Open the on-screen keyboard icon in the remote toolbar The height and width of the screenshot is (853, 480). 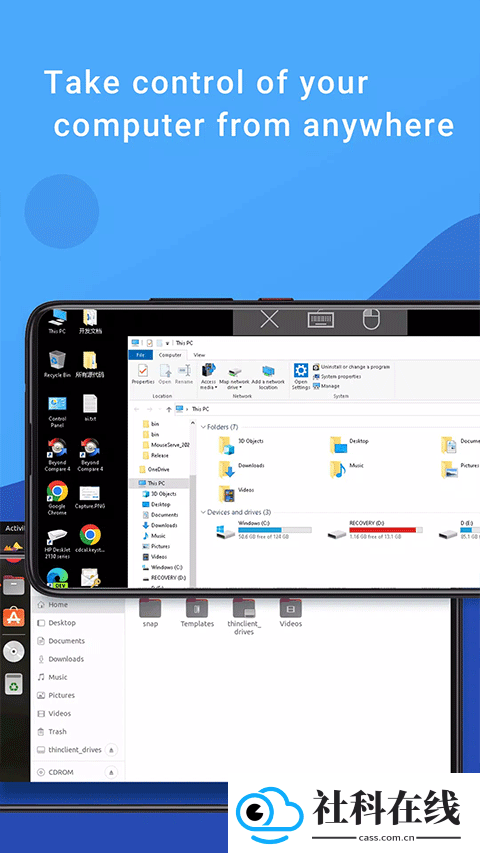tap(321, 319)
